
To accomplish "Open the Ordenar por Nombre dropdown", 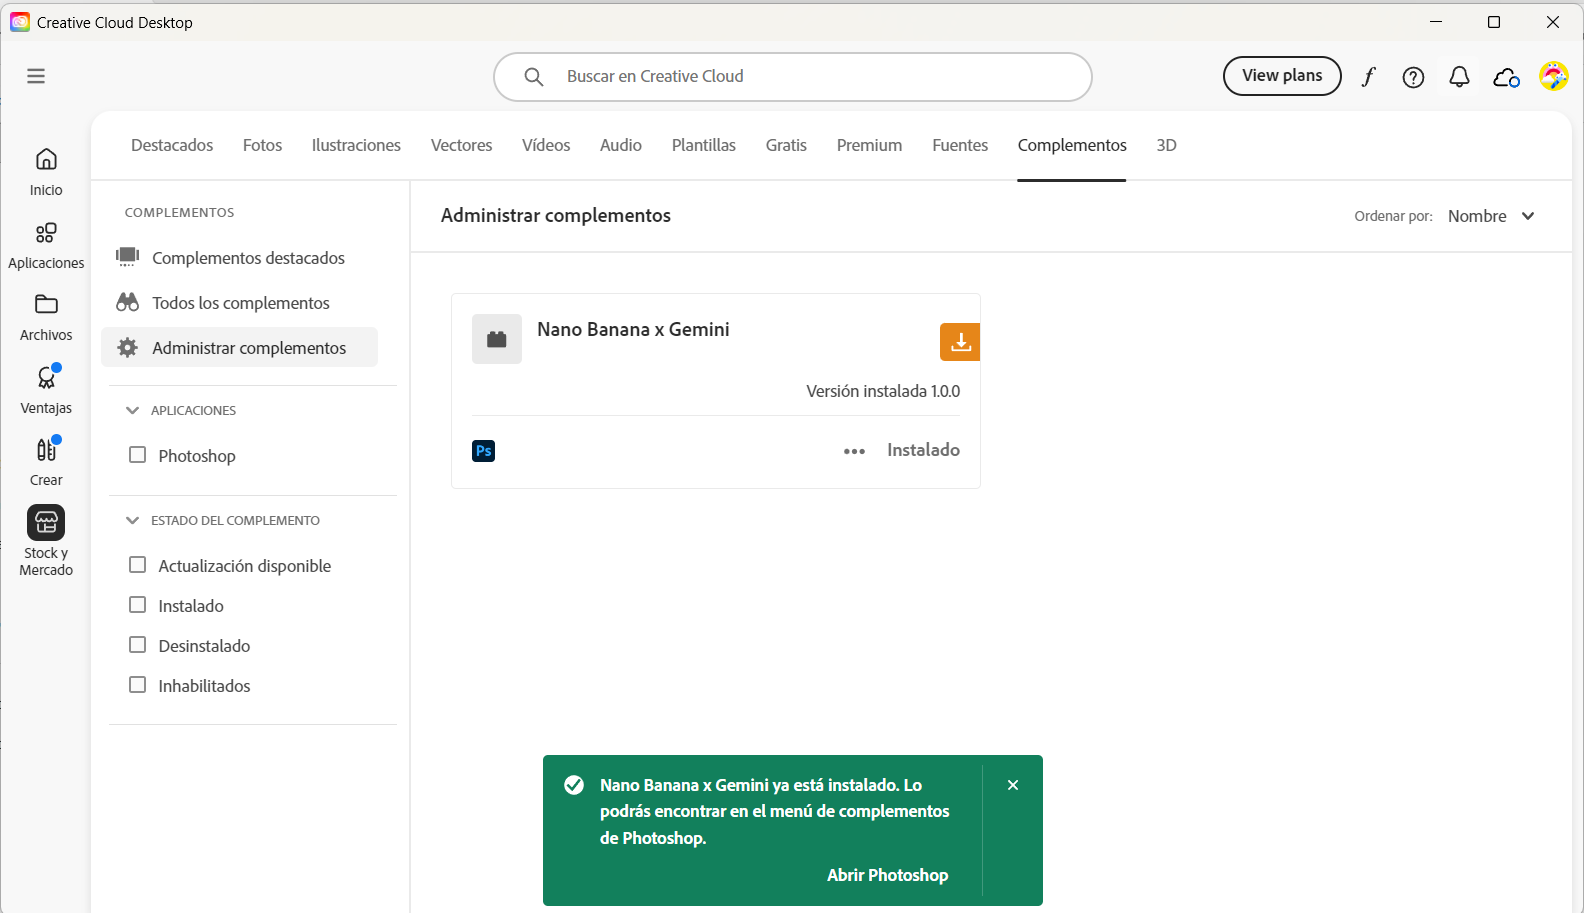I will coord(1491,216).
